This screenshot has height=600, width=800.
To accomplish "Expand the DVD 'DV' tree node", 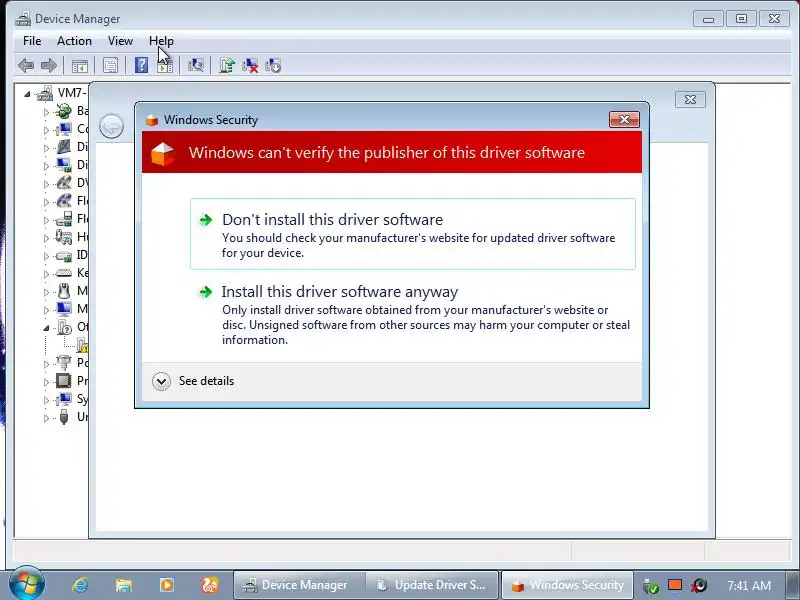I will pyautogui.click(x=46, y=184).
